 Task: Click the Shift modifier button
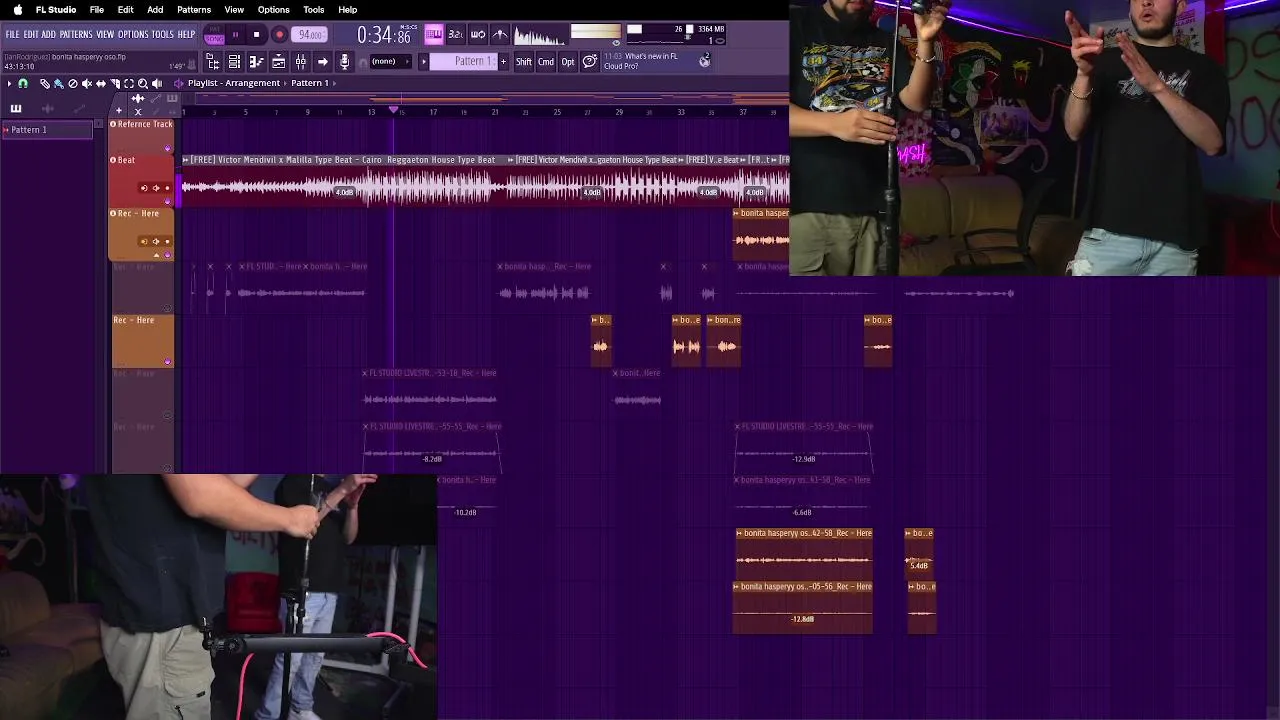[524, 62]
